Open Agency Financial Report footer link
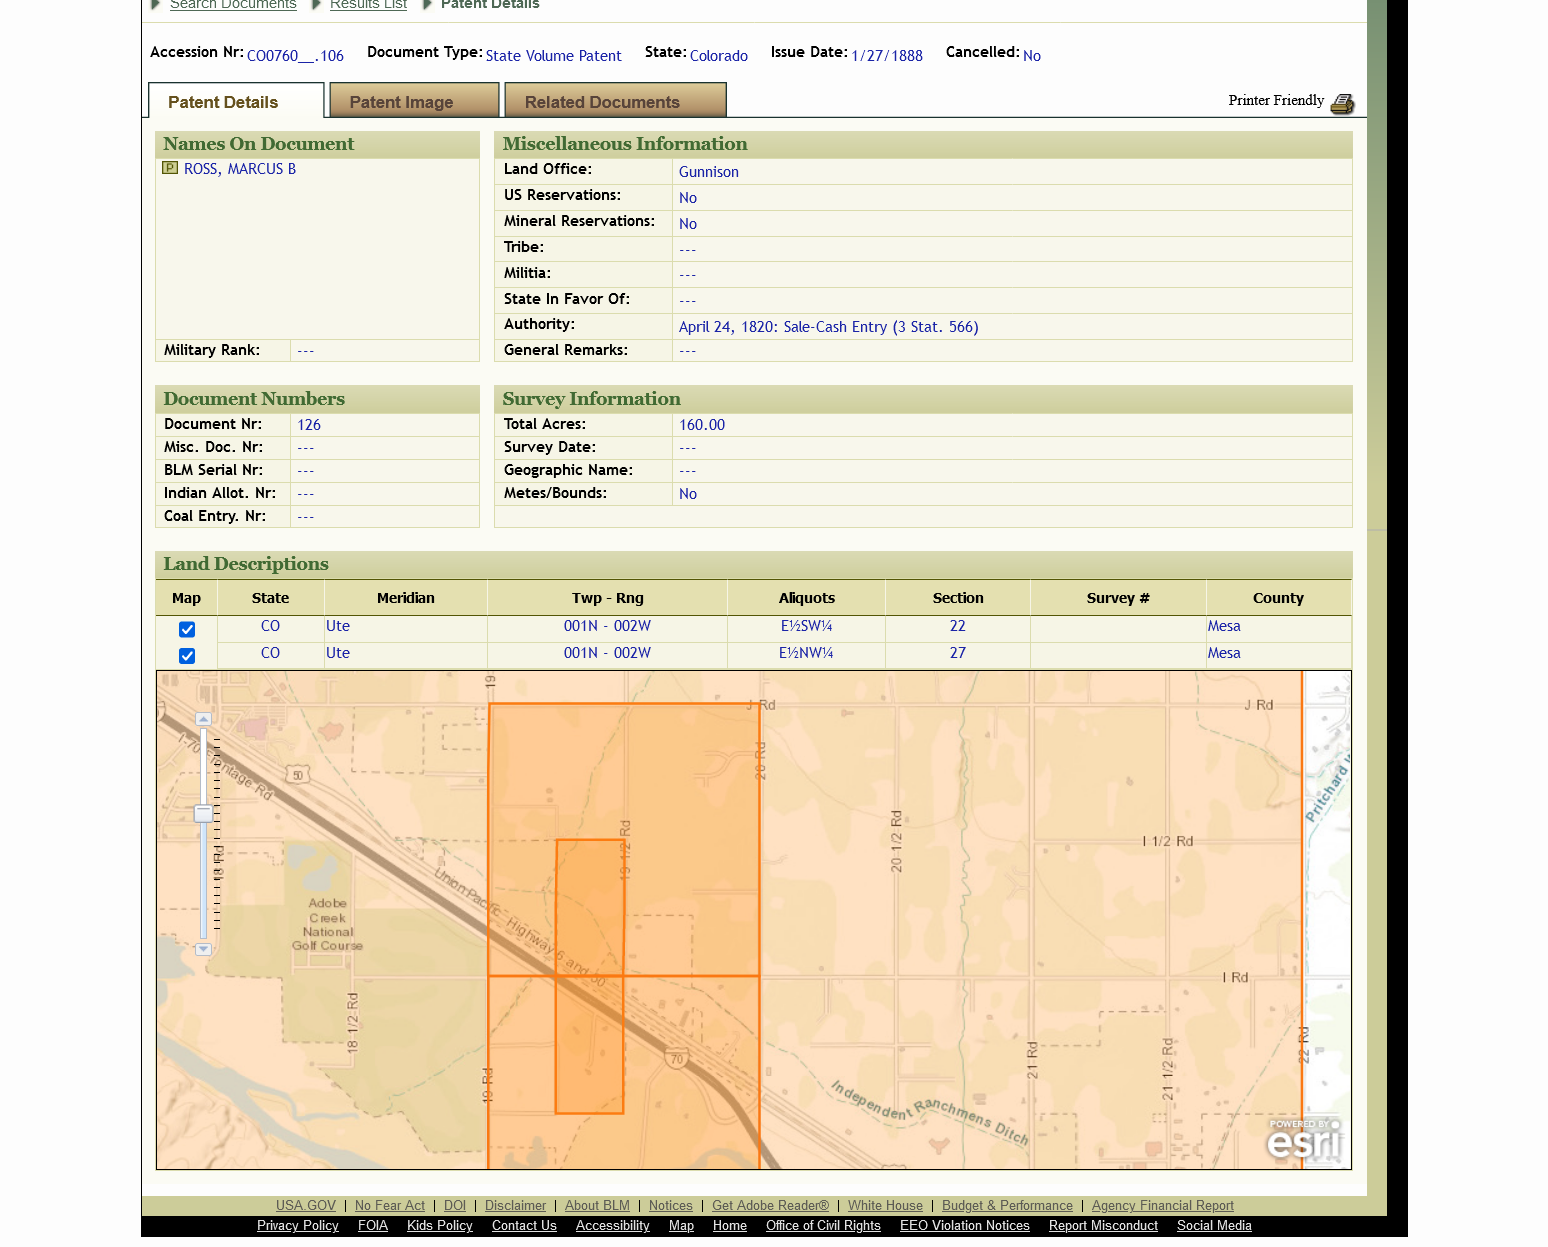This screenshot has height=1247, width=1548. [1163, 1205]
